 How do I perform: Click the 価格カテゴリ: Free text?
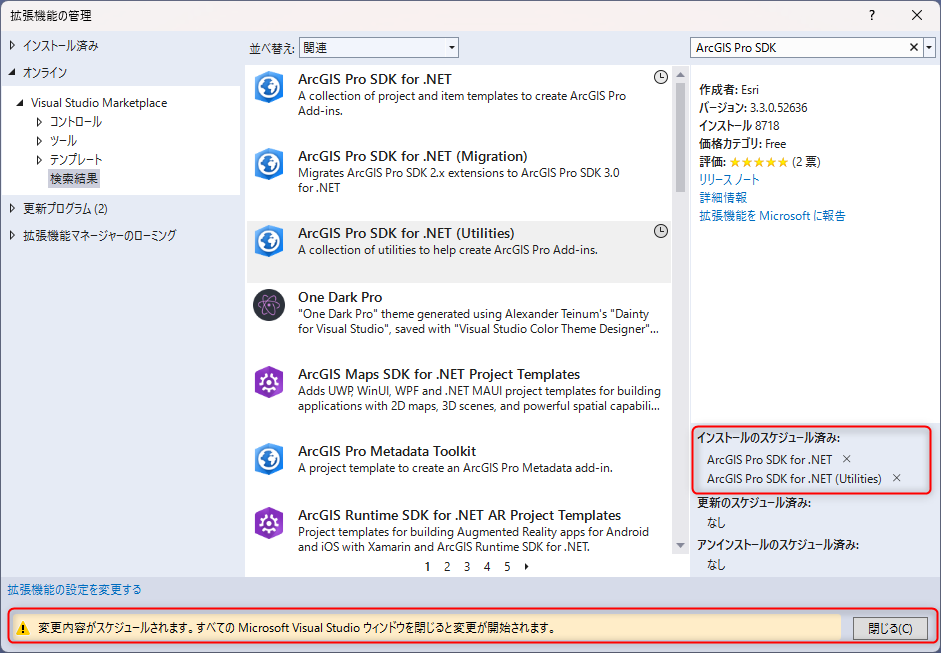point(742,143)
